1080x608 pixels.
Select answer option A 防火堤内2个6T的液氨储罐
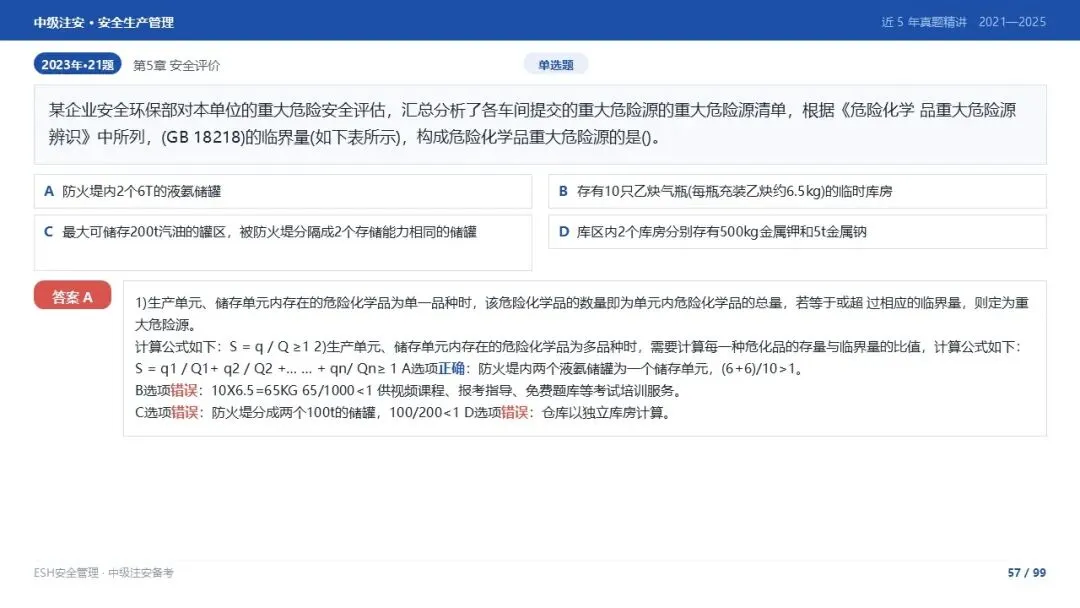(282, 191)
